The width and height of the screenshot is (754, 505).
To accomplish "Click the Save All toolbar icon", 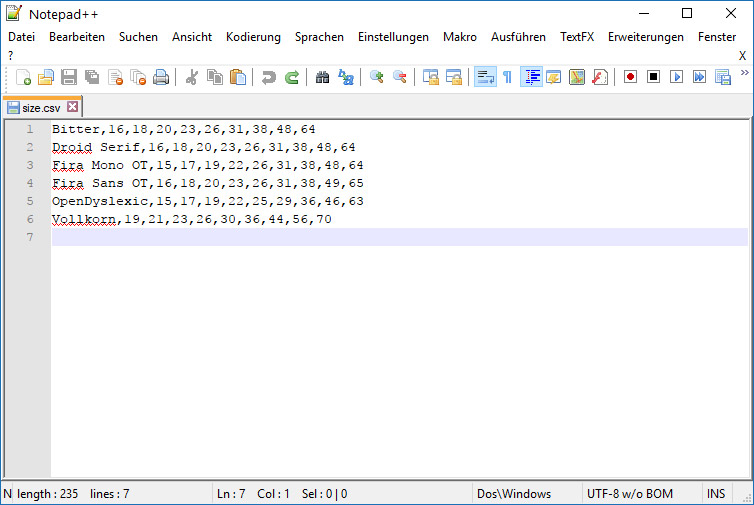I will [92, 77].
